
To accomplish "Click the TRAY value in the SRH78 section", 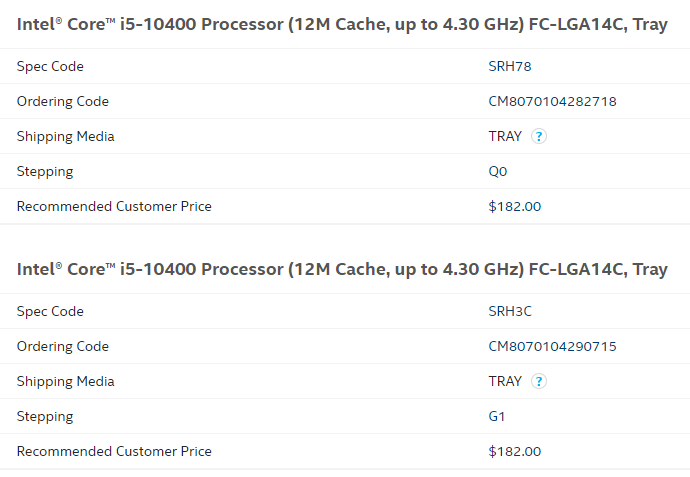I will (x=505, y=136).
